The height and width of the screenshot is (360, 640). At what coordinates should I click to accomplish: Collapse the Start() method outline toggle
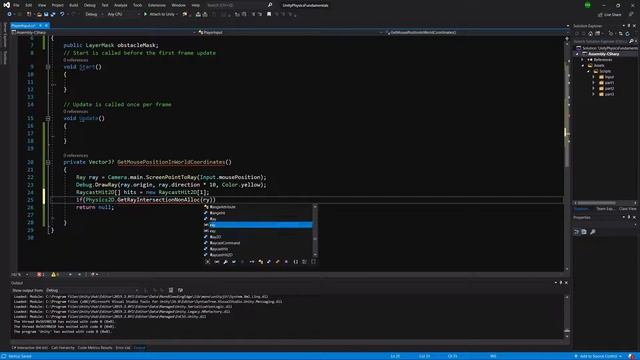(x=48, y=67)
